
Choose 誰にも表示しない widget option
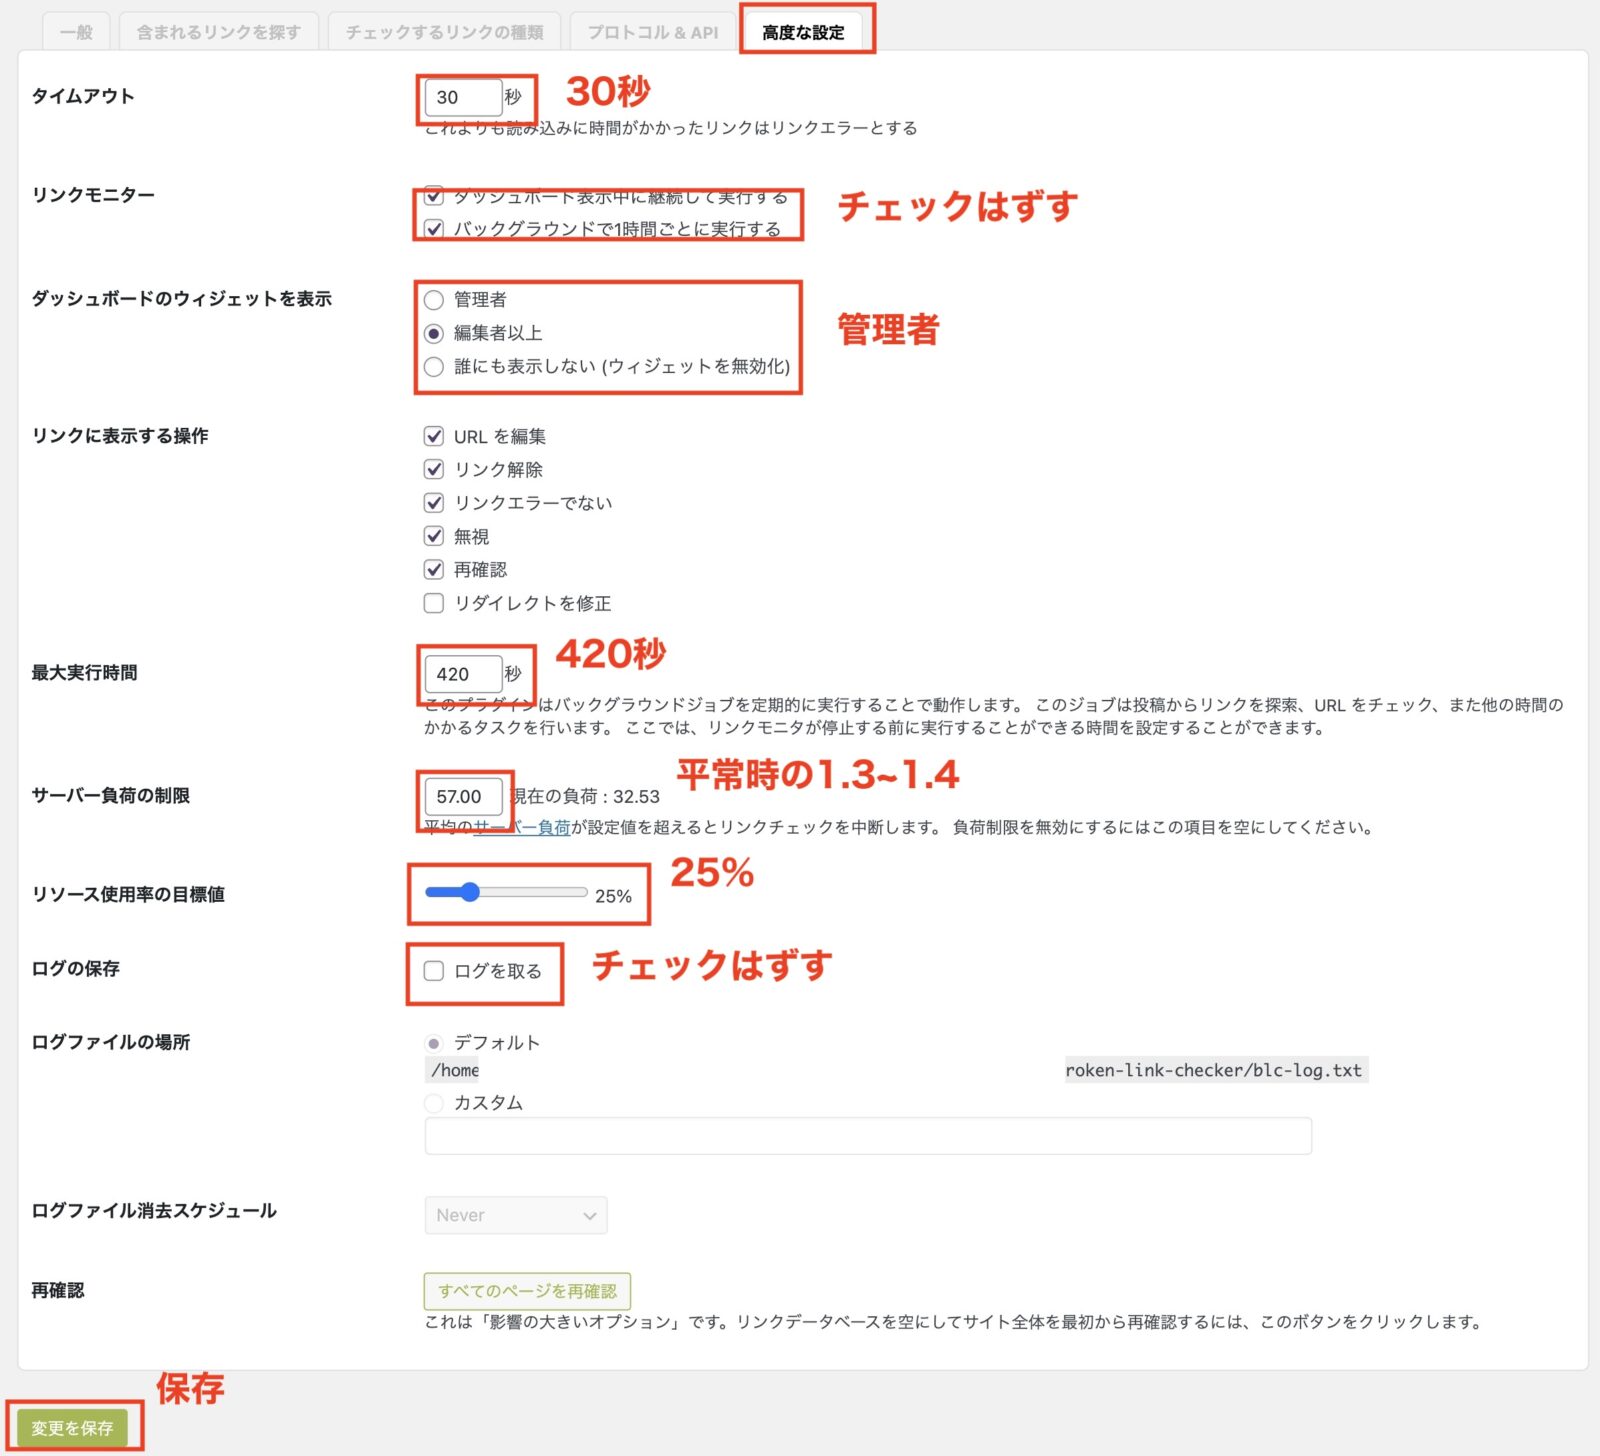click(434, 367)
